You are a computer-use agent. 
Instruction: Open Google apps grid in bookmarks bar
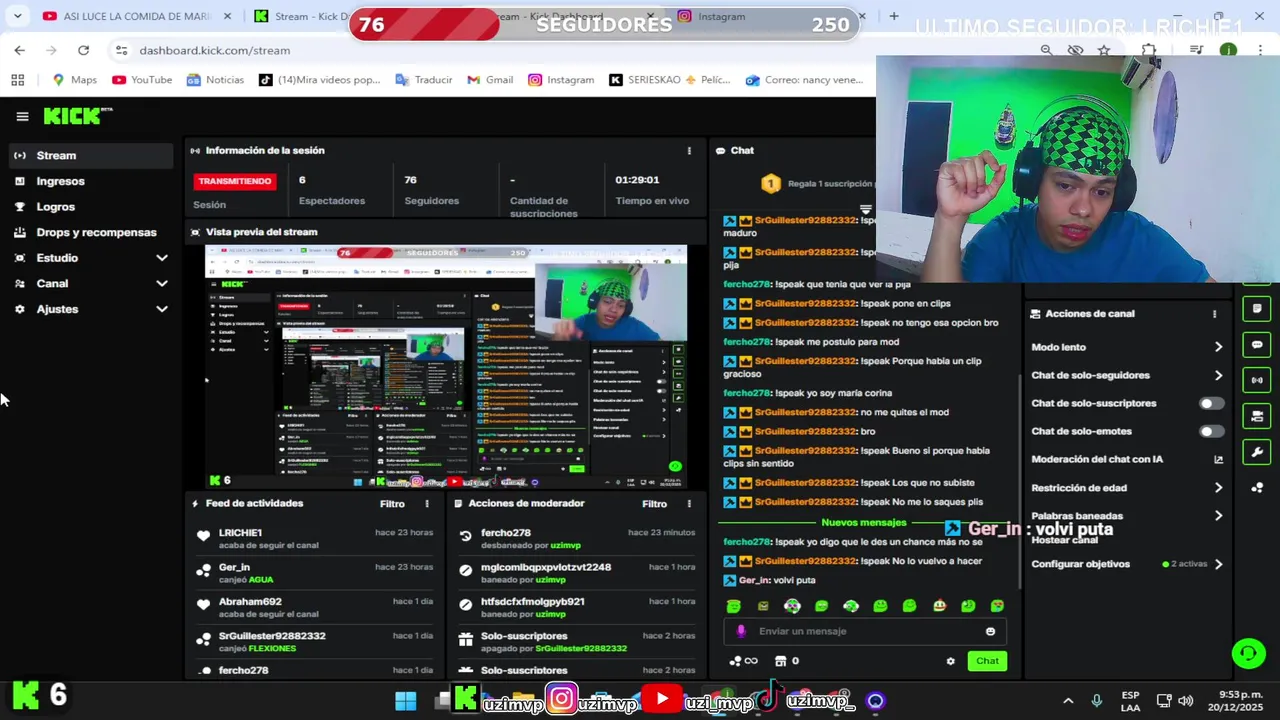click(x=17, y=80)
